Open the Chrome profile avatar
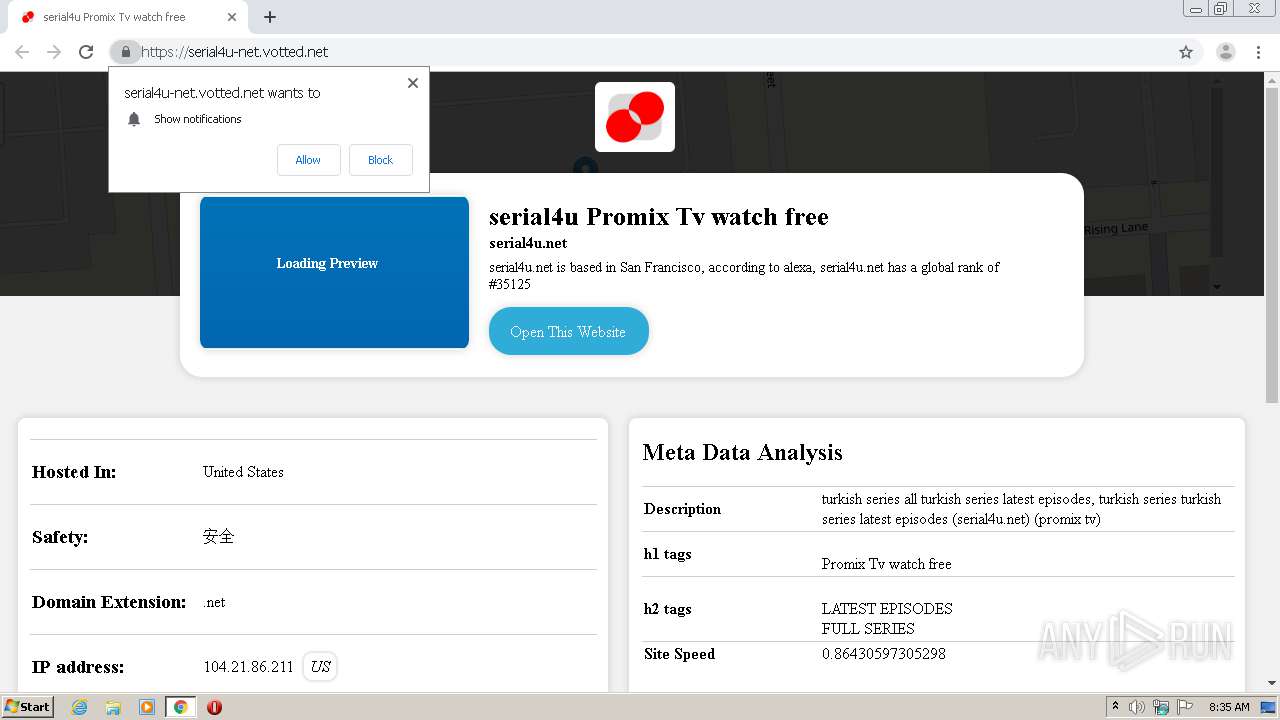This screenshot has width=1280, height=720. point(1225,52)
